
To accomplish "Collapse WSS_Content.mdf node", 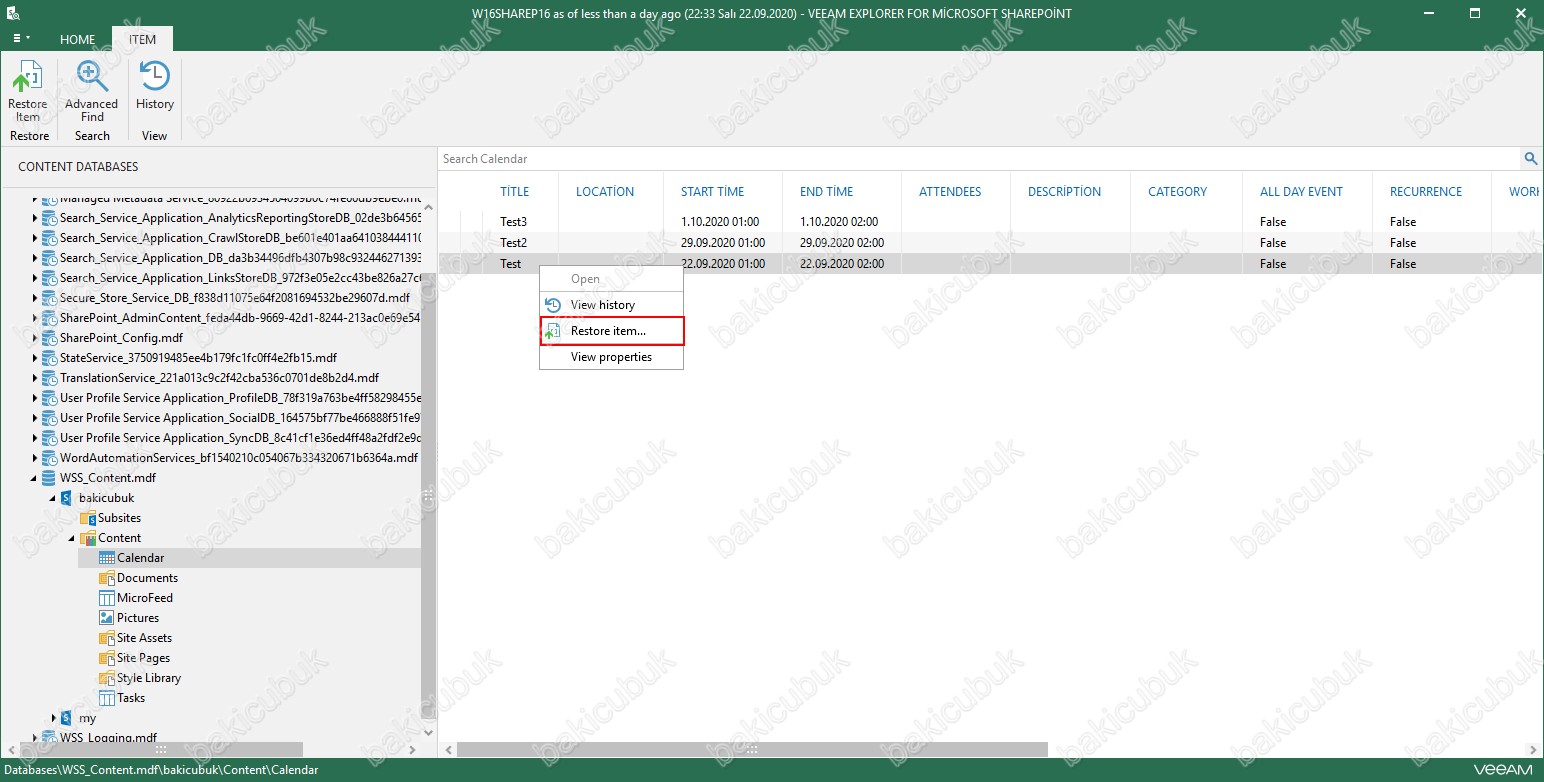I will pyautogui.click(x=35, y=478).
